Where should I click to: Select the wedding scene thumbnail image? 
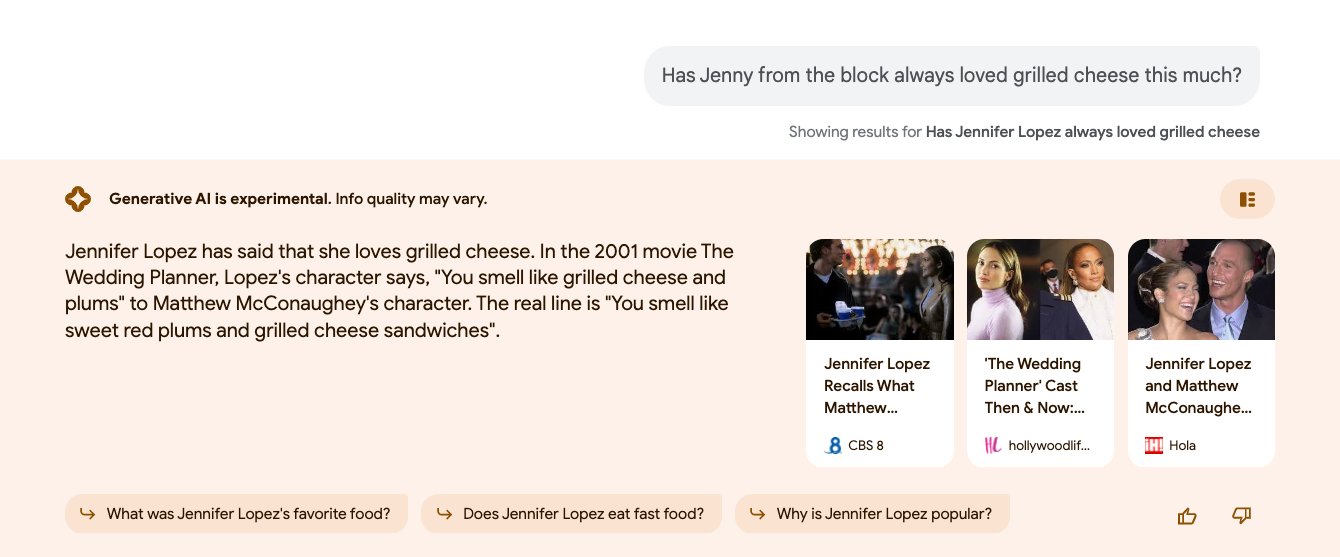pyautogui.click(x=880, y=290)
